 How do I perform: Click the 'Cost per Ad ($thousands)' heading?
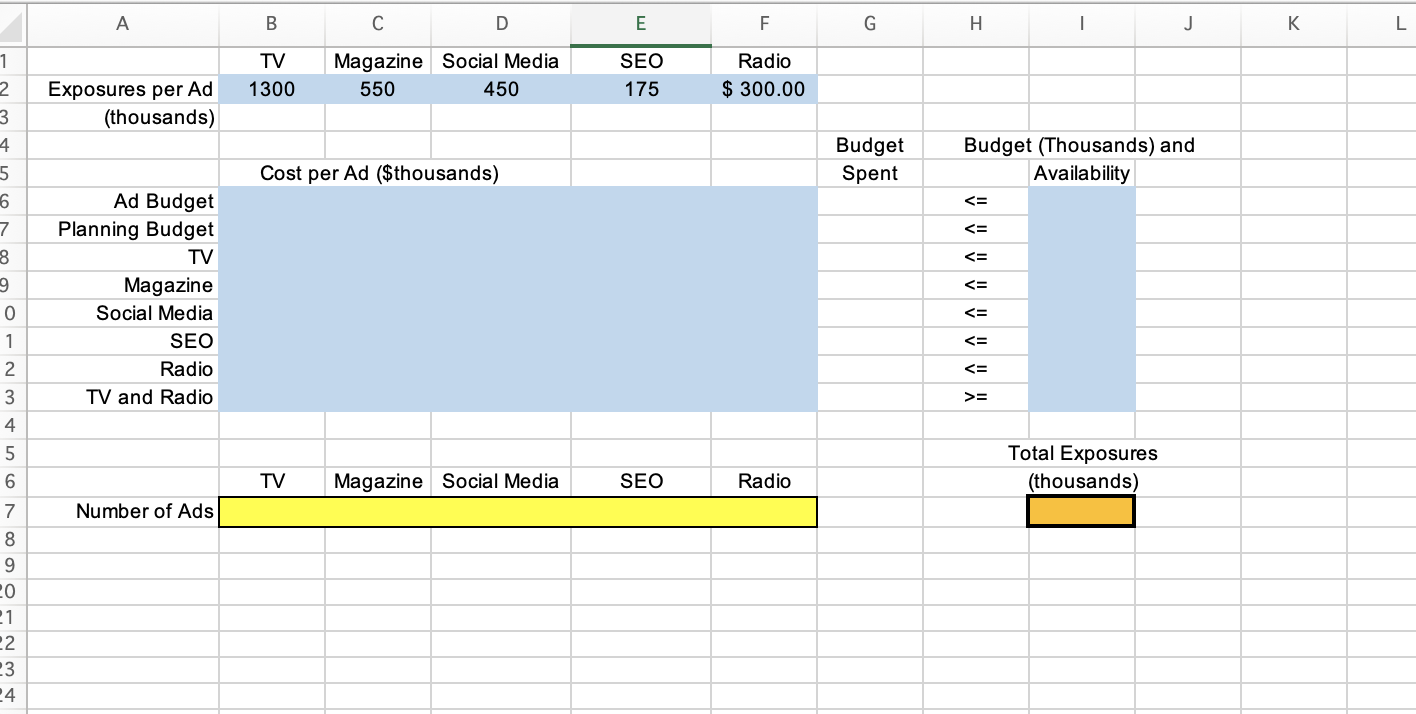coord(379,173)
